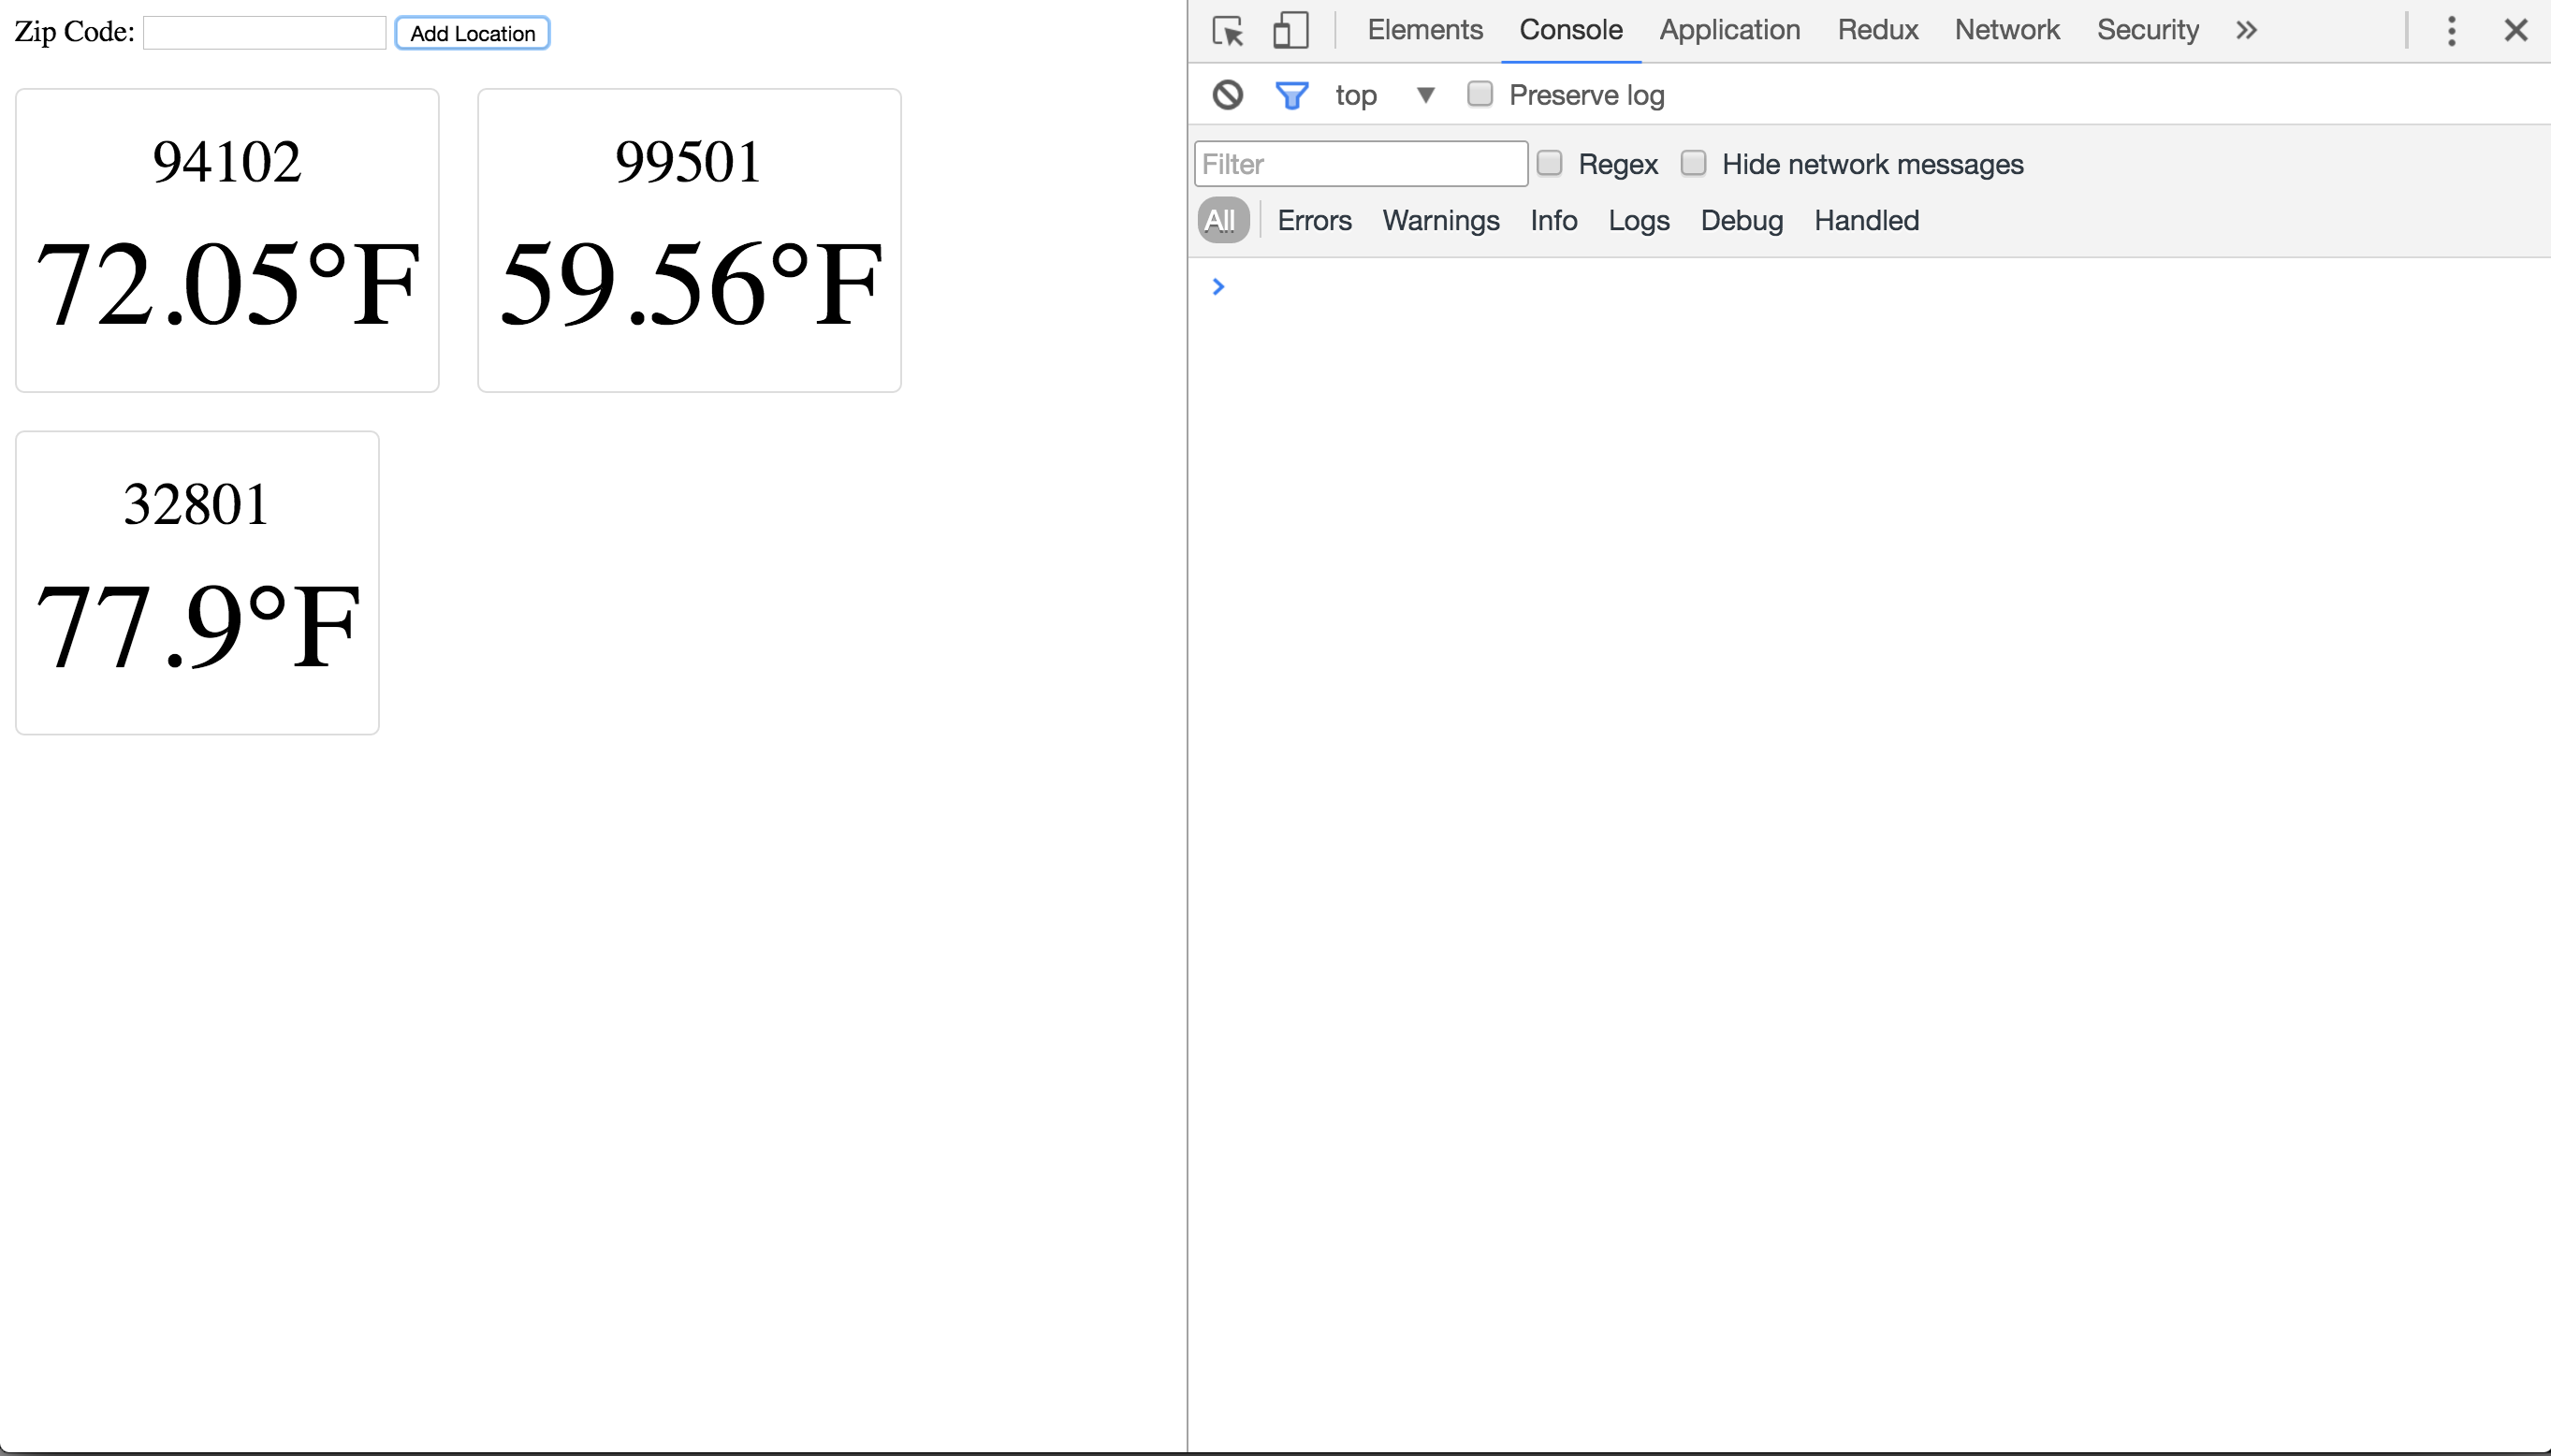The width and height of the screenshot is (2551, 1456).
Task: Toggle device toolbar icon in DevTools
Action: (x=1290, y=30)
